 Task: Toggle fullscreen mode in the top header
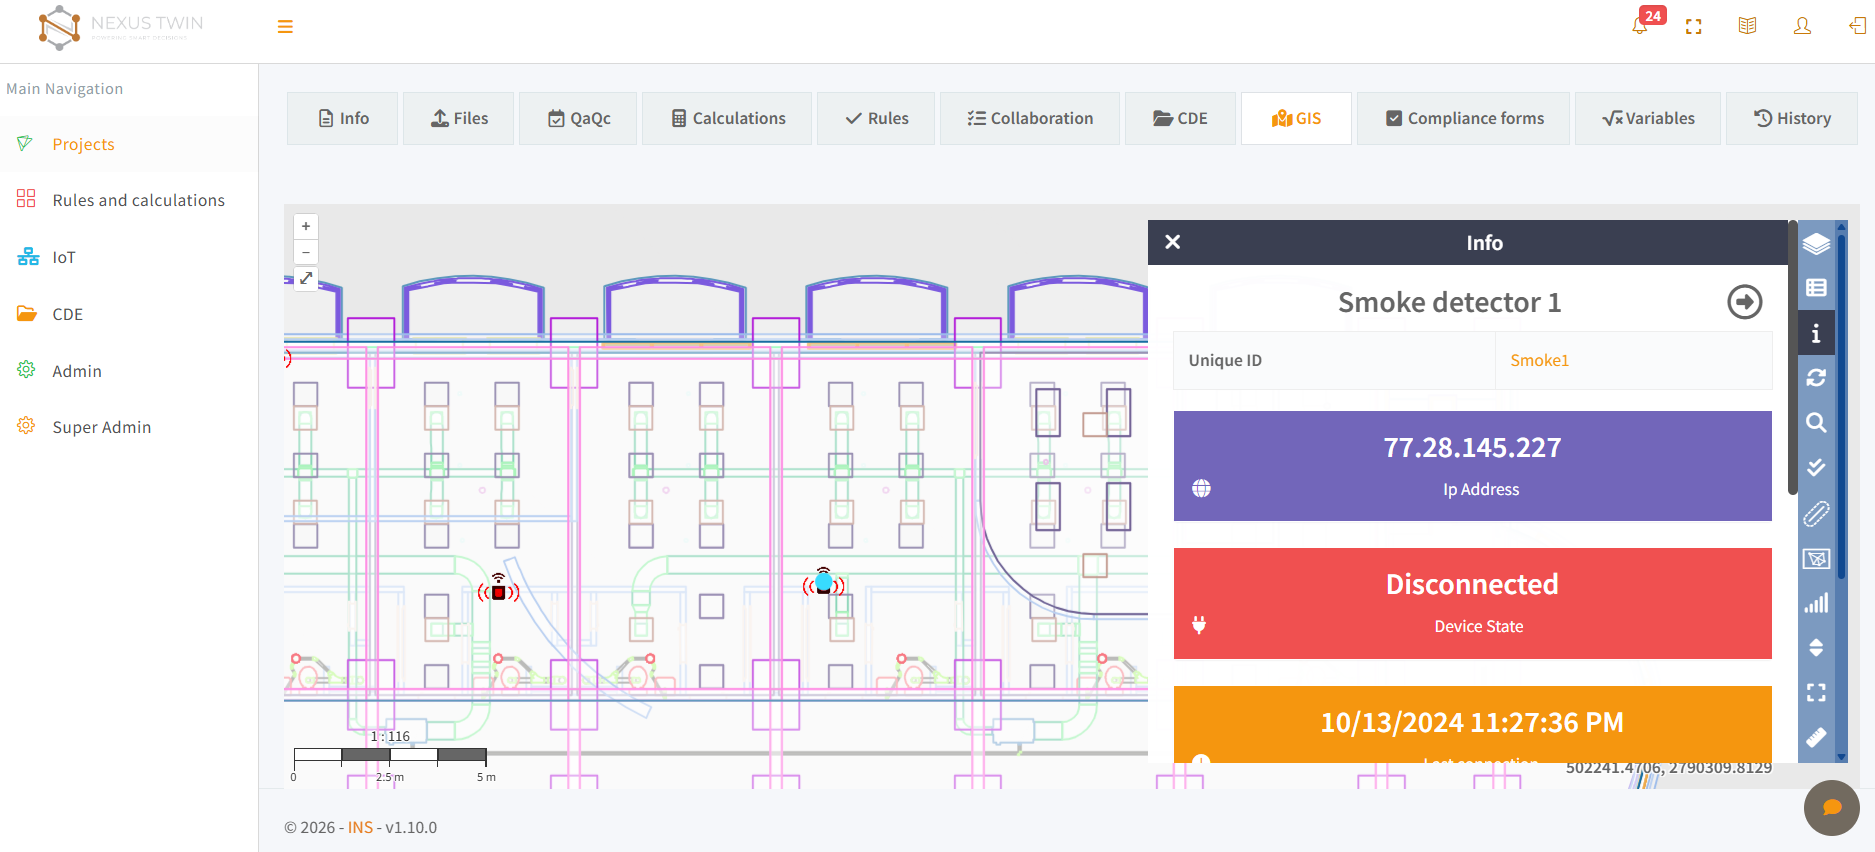tap(1694, 27)
